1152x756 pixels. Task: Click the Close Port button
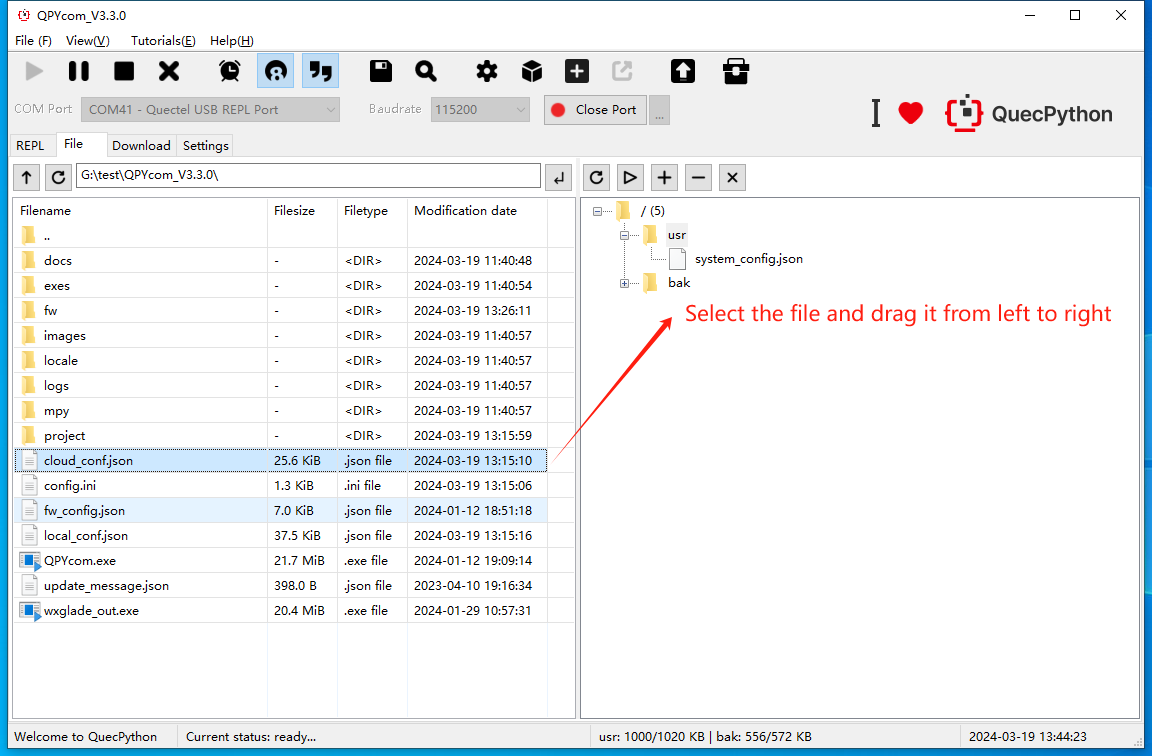(x=595, y=109)
